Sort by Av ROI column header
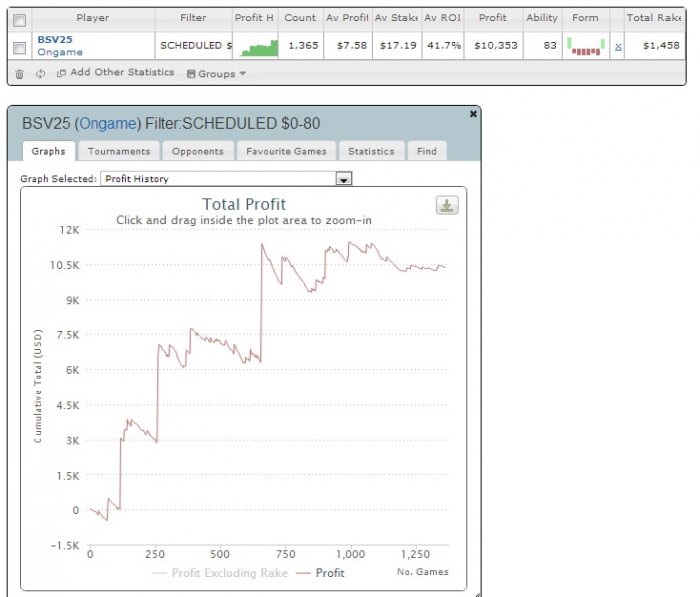This screenshot has width=700, height=597. [x=442, y=18]
